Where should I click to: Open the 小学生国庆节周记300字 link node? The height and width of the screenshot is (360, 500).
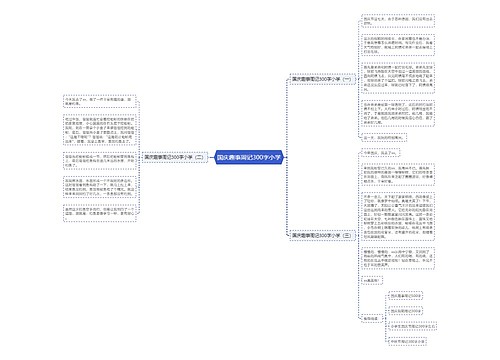coord(413,326)
